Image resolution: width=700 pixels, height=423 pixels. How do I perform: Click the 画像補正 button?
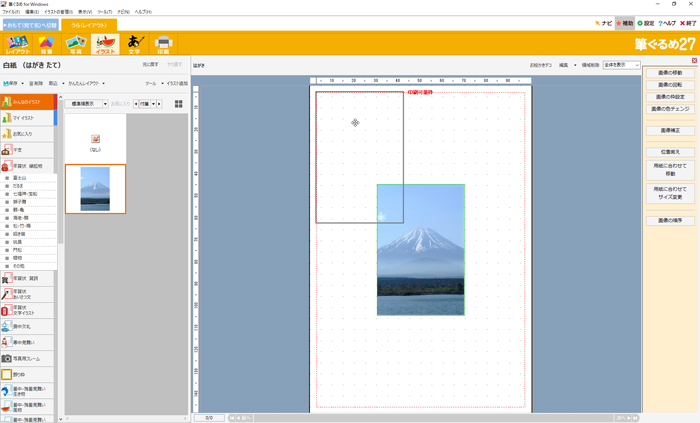coord(670,130)
